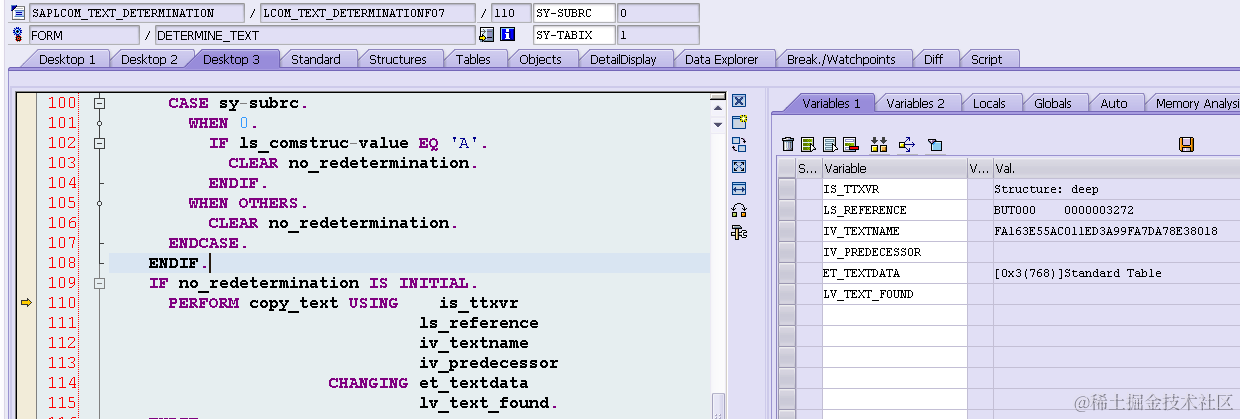Image resolution: width=1240 pixels, height=419 pixels.
Task: Click value 'Structure: deep'
Action: pos(1046,189)
